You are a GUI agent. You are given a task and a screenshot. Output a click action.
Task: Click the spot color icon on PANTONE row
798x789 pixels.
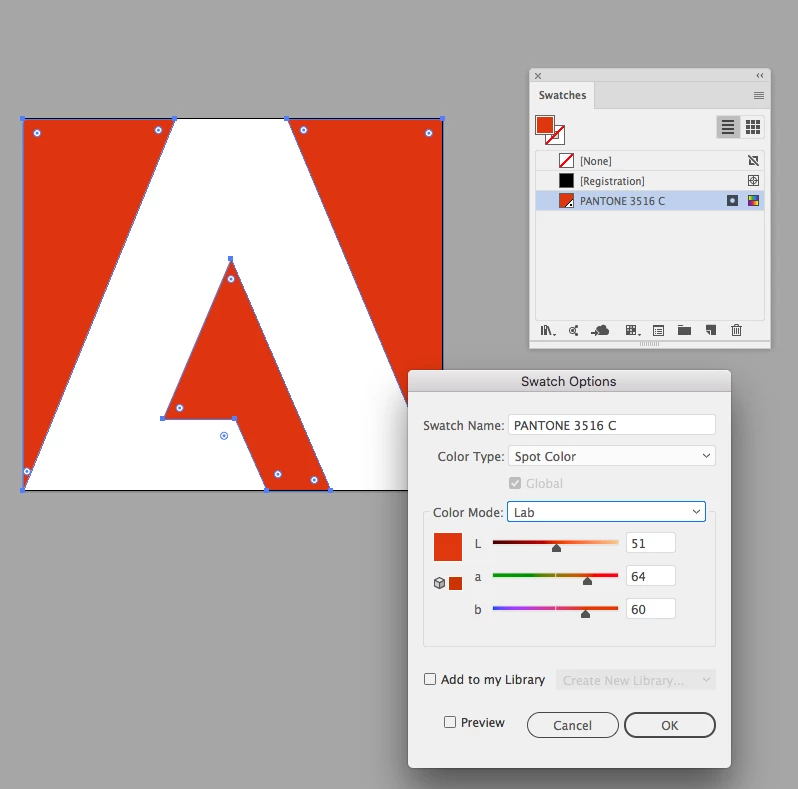pyautogui.click(x=732, y=201)
